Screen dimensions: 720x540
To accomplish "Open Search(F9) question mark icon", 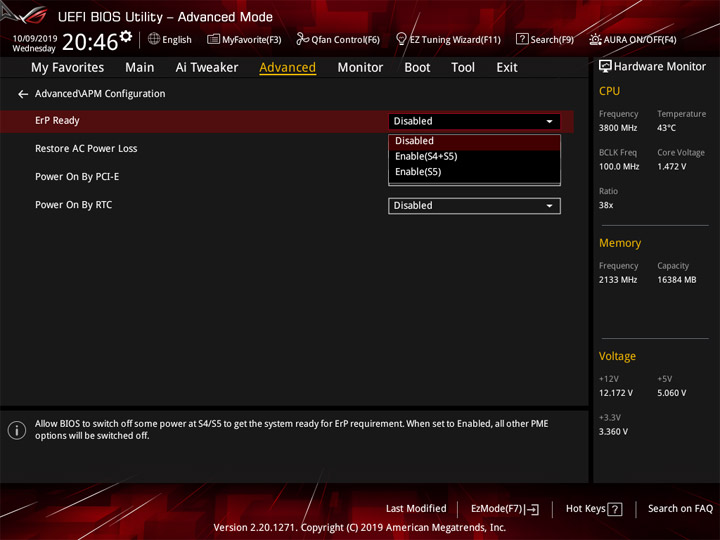I will [x=522, y=39].
